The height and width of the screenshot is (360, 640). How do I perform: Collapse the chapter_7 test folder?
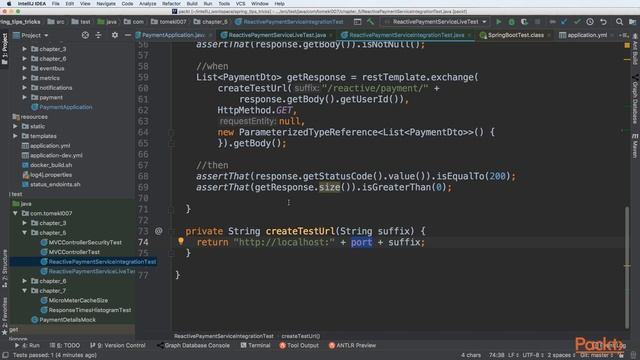pyautogui.click(x=24, y=291)
